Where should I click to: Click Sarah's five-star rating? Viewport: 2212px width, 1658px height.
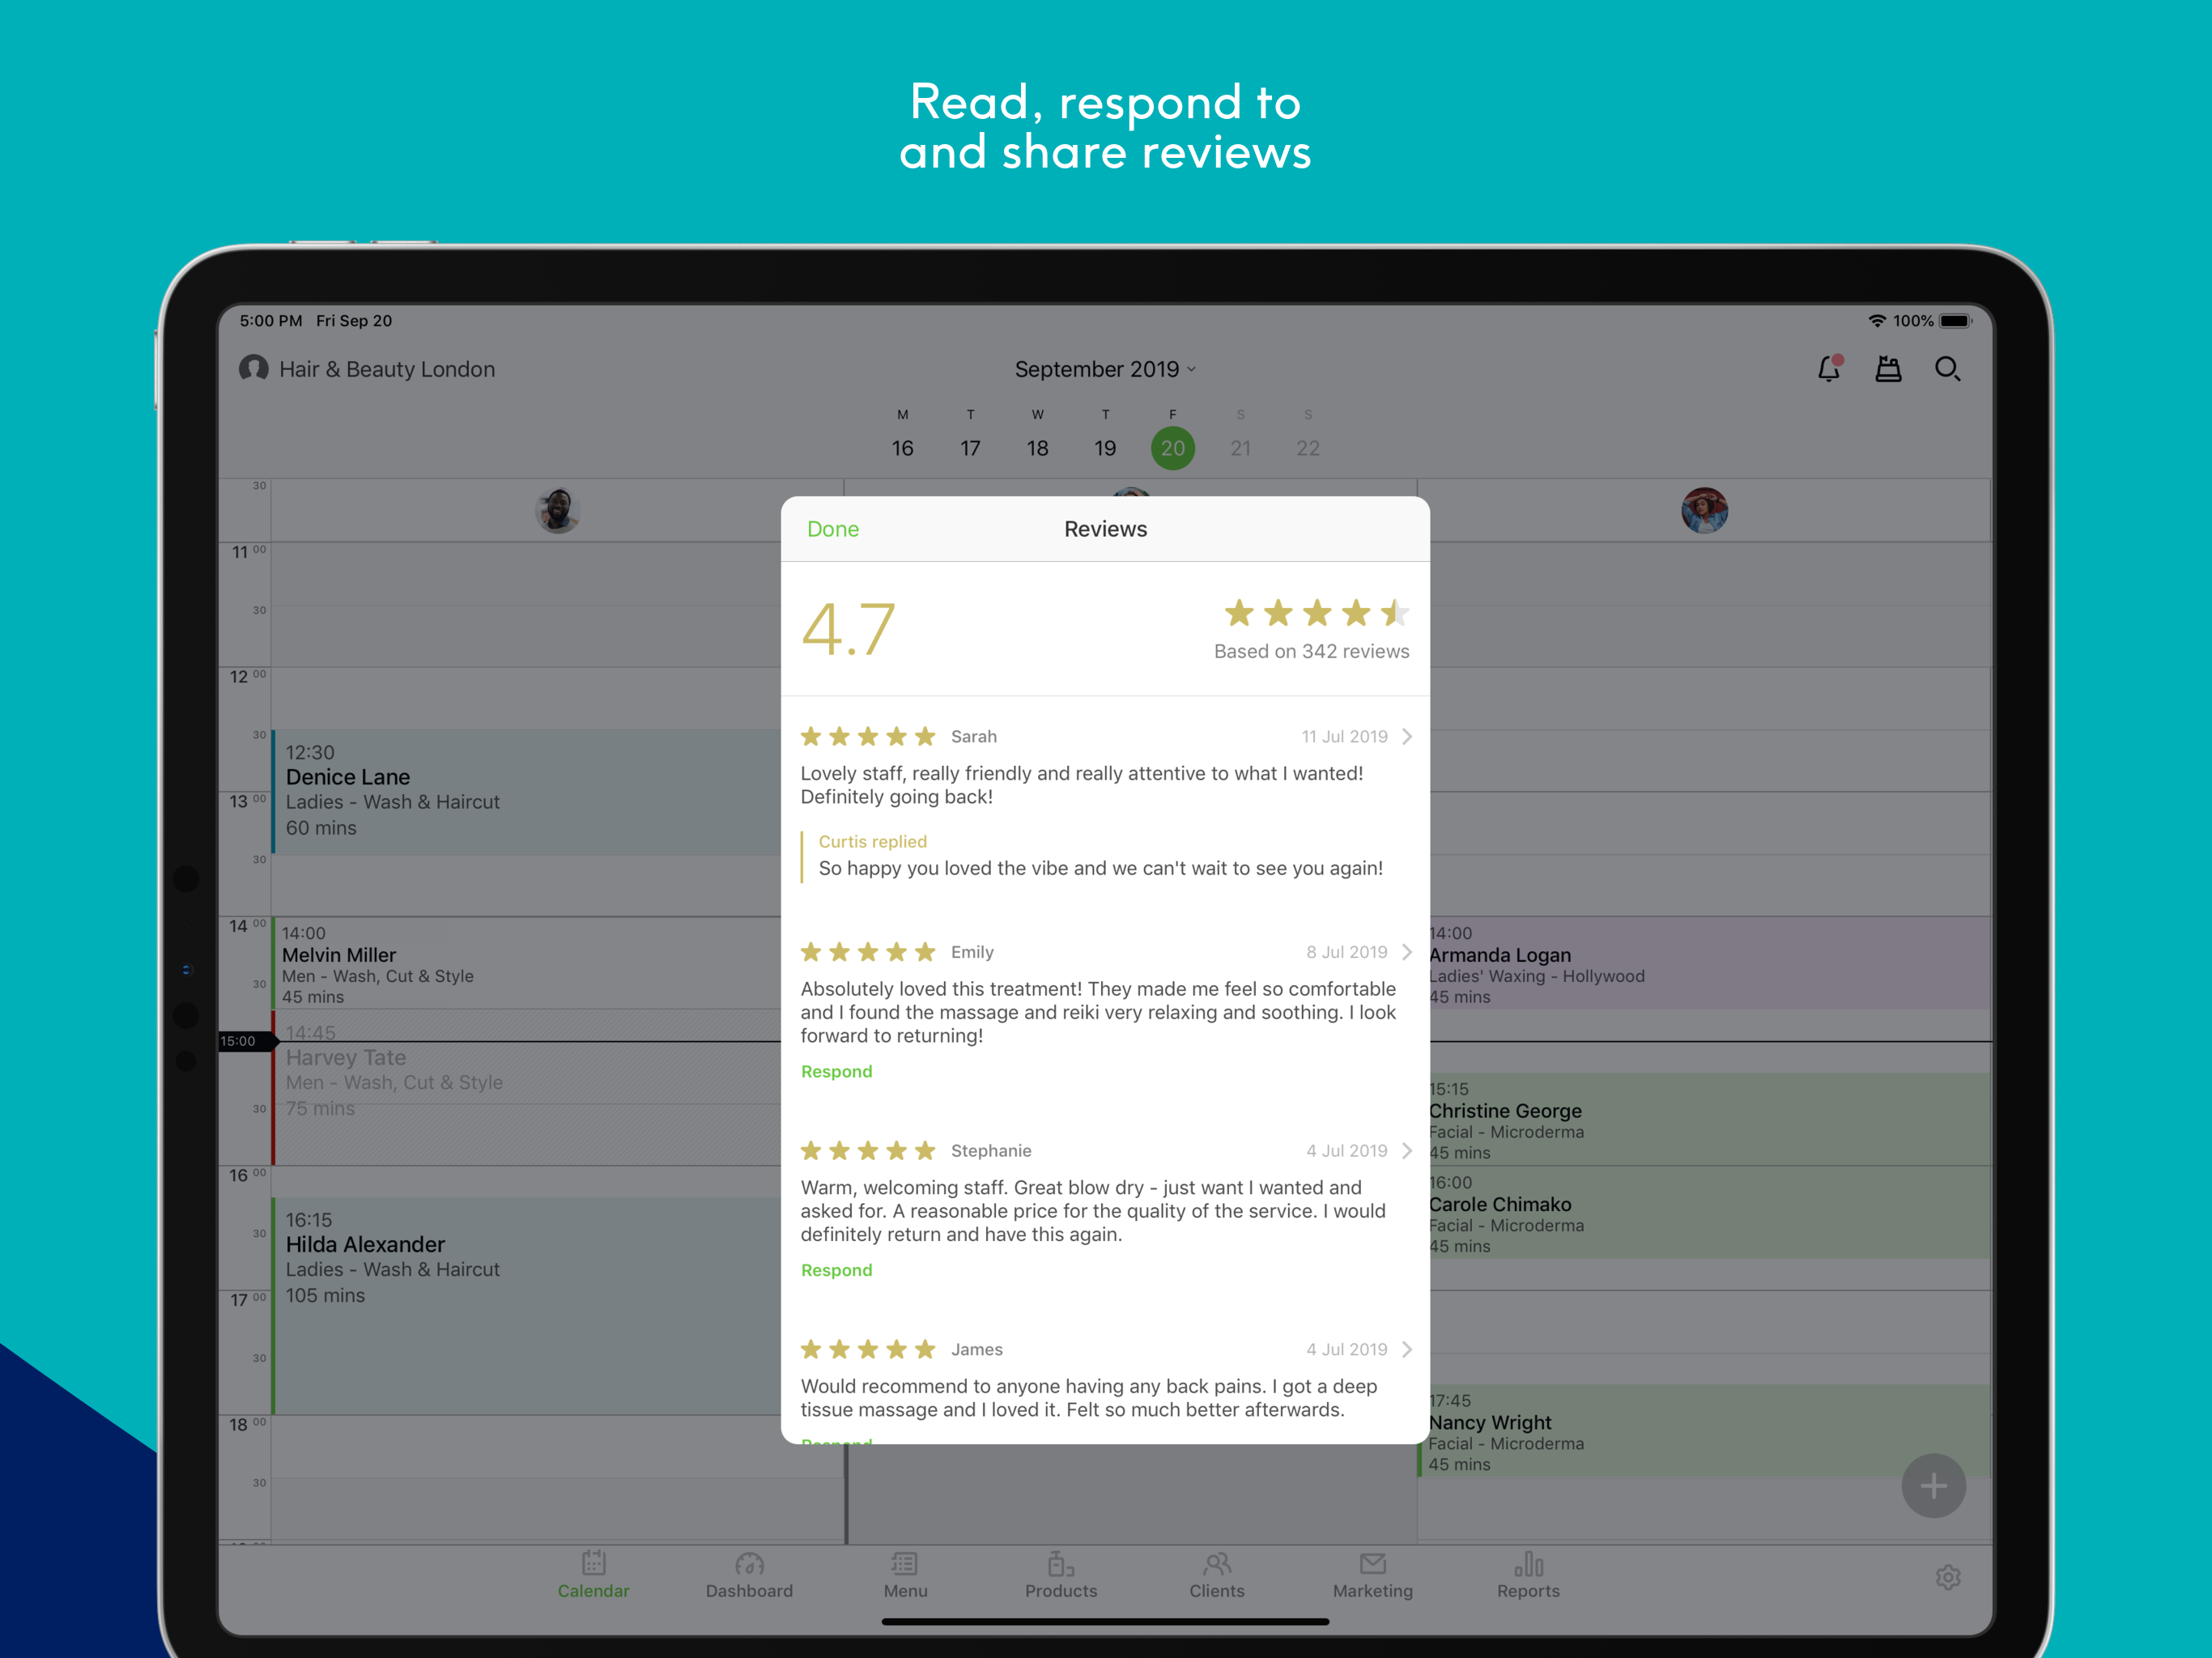(x=868, y=736)
